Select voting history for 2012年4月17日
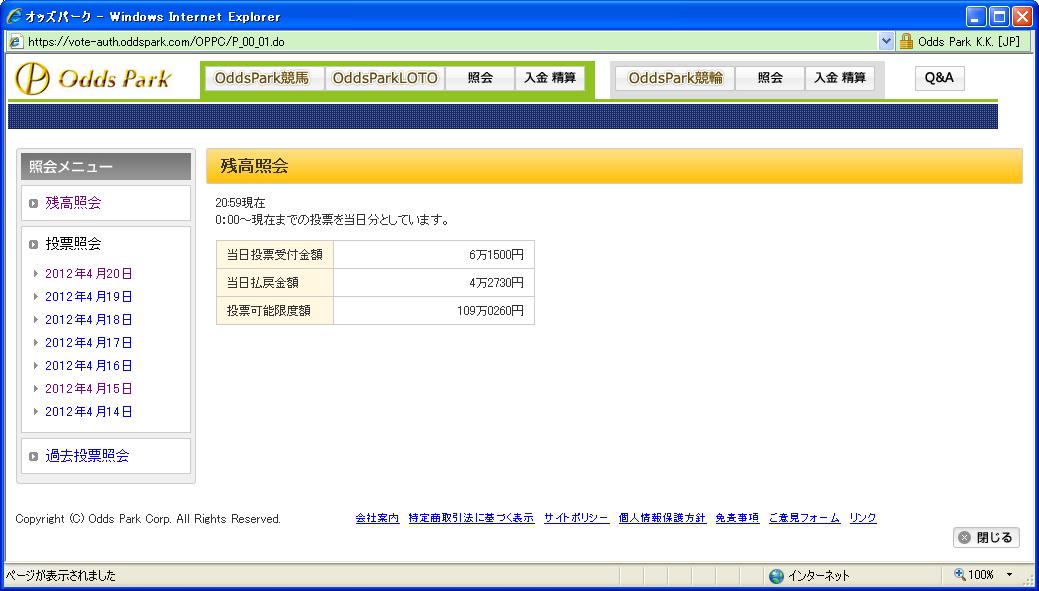1039x591 pixels. [x=89, y=343]
